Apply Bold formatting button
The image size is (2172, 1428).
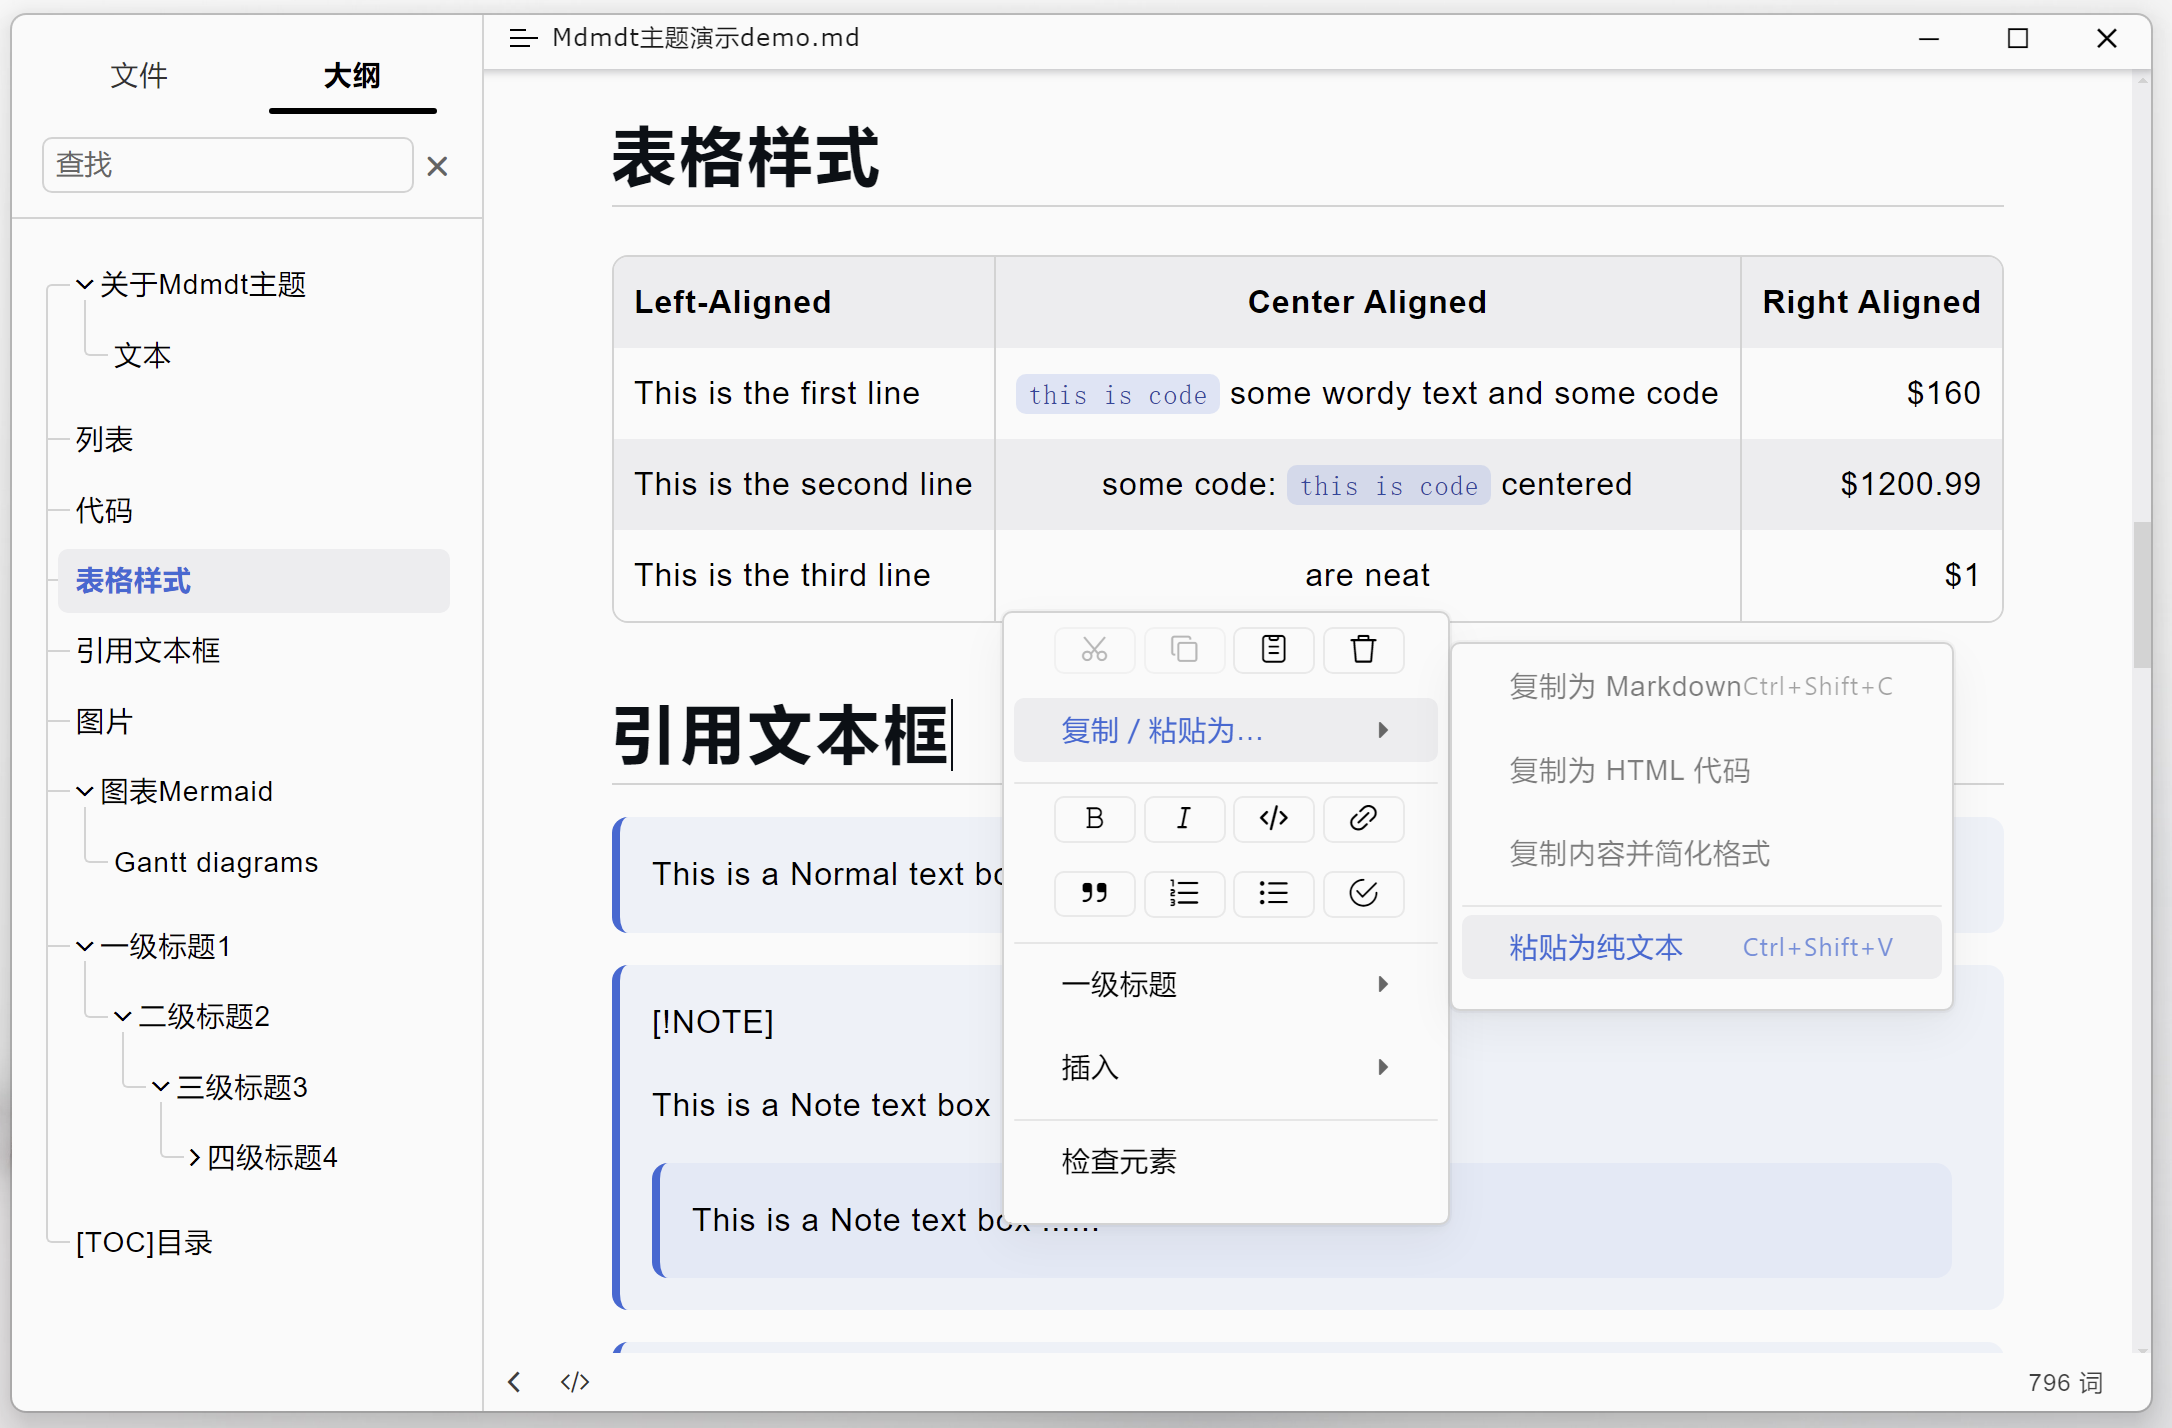1094,819
